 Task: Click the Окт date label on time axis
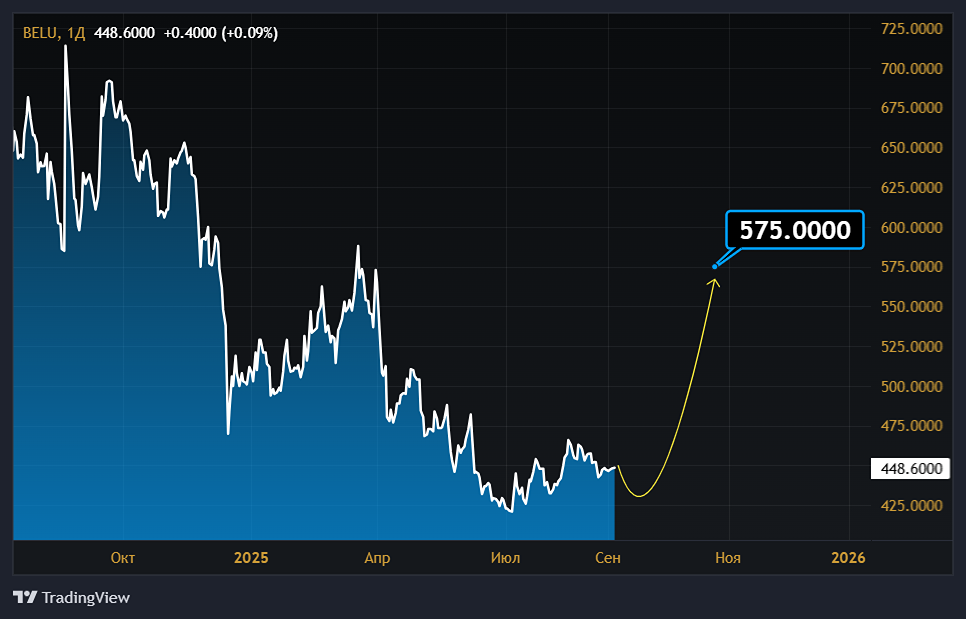(123, 558)
